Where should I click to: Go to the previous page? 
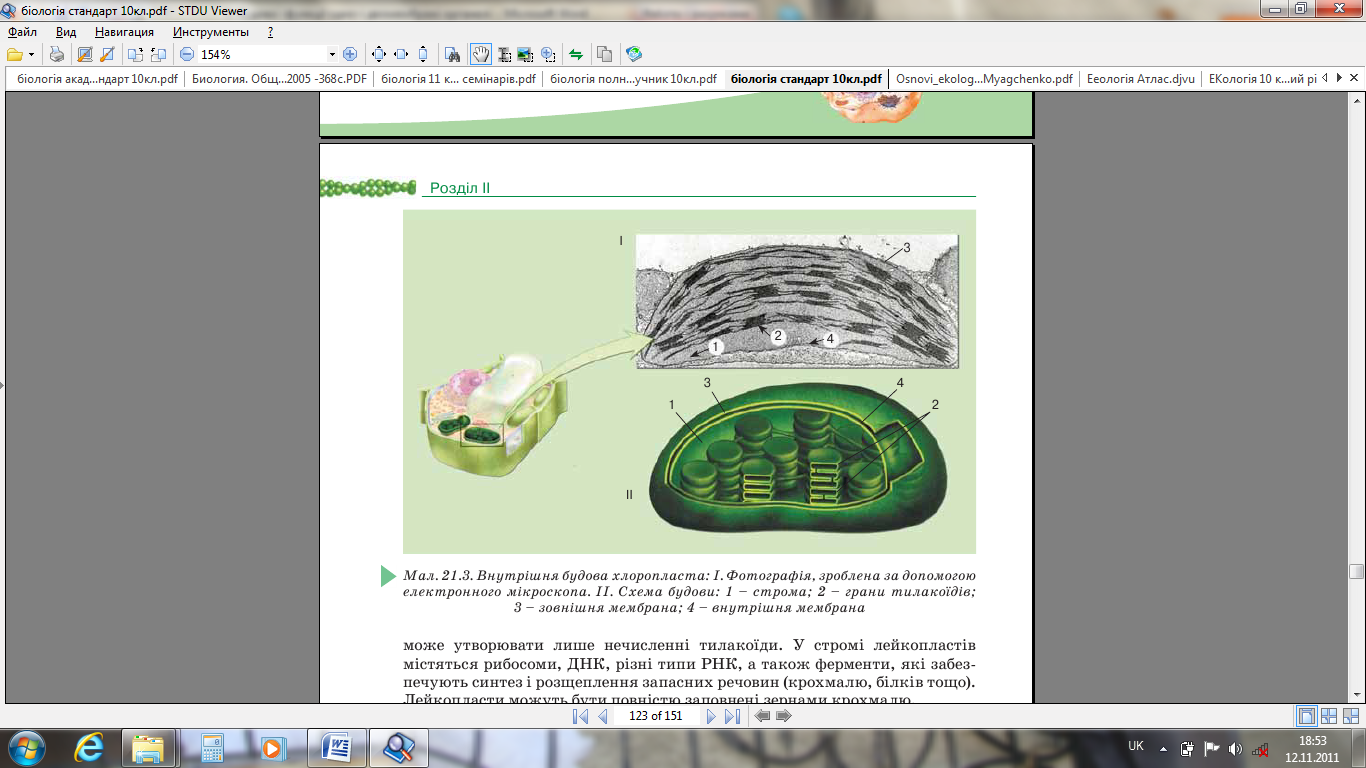603,716
